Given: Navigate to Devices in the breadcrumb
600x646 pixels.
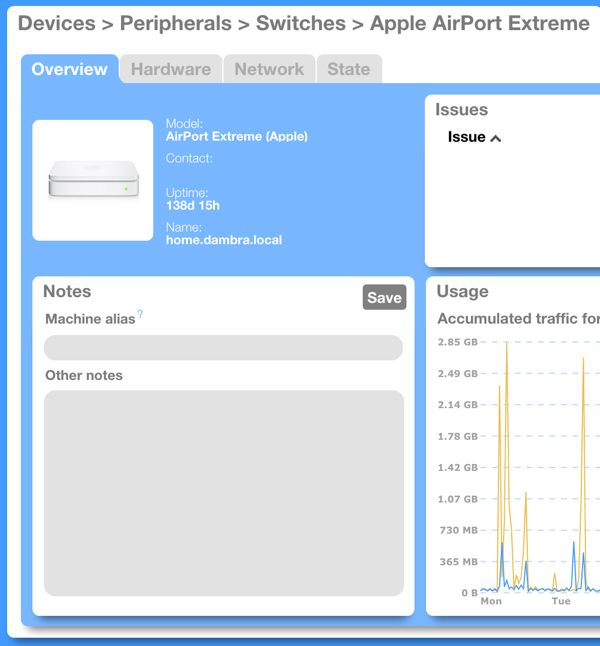Looking at the screenshot, I should [x=57, y=23].
